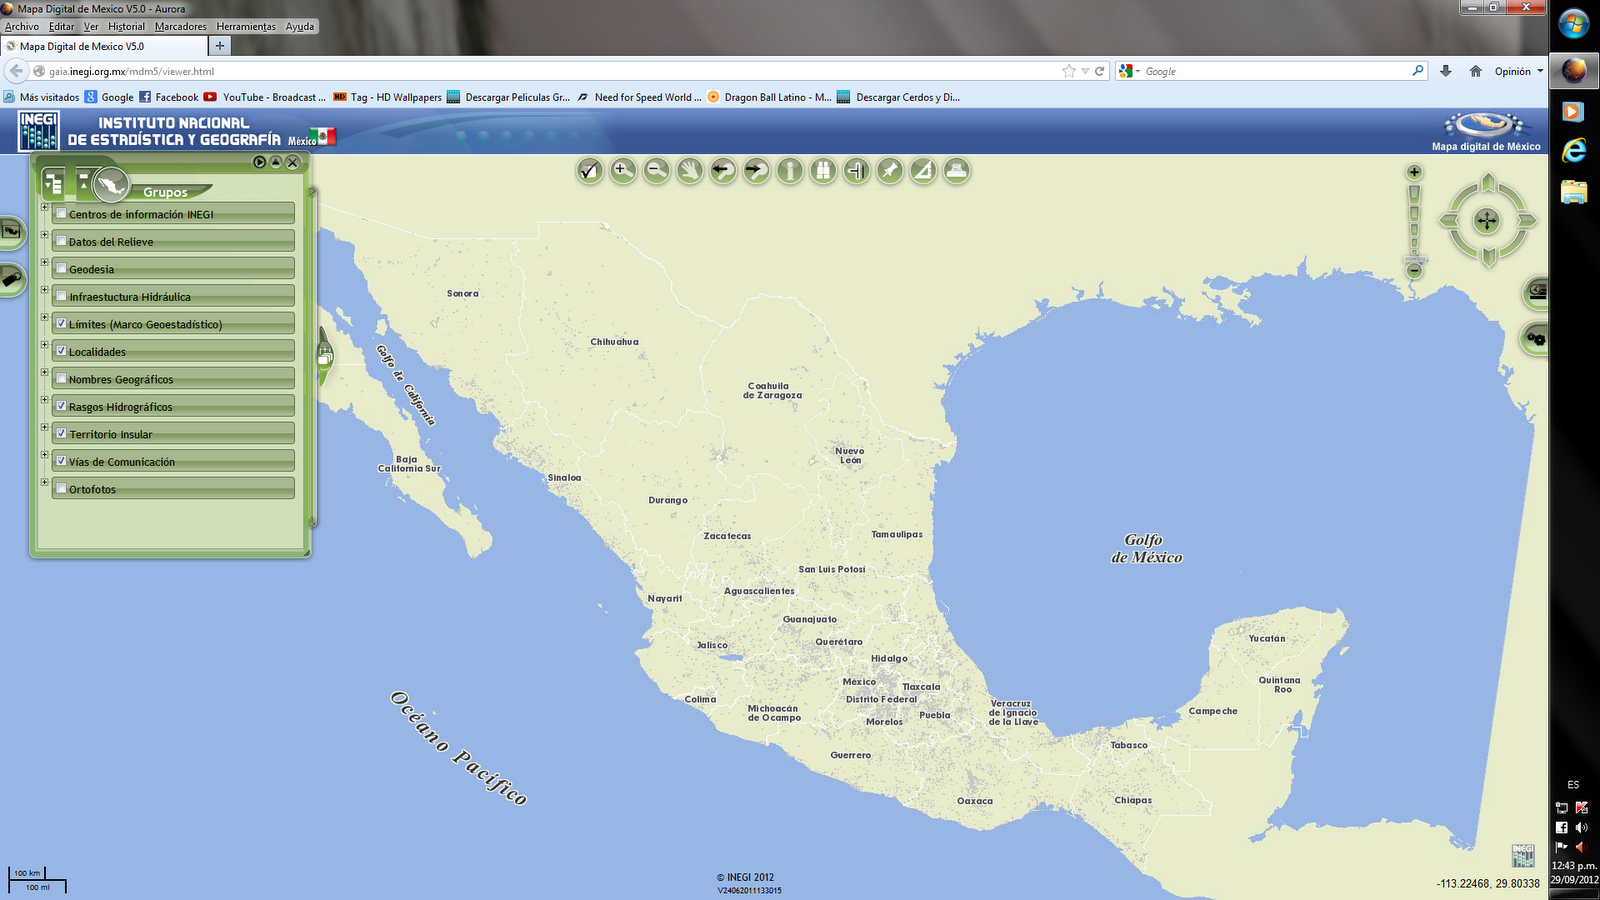Select the Mapa Digital de Mexico V5.0 tab
Image resolution: width=1600 pixels, height=900 pixels.
(105, 46)
